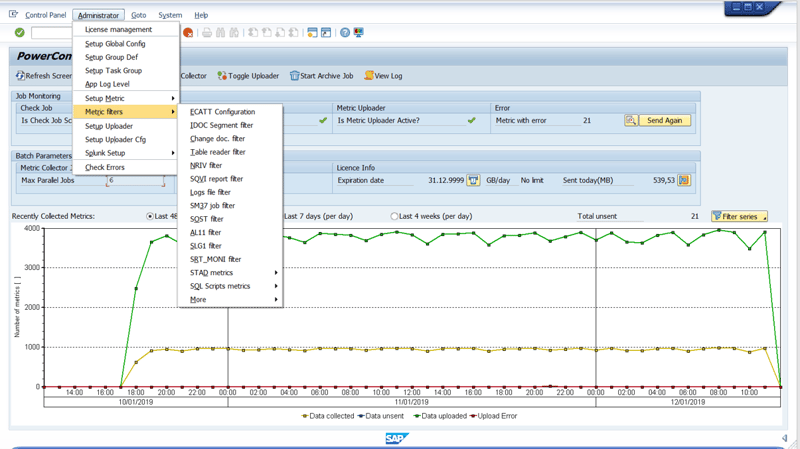Viewport: 800px width, 449px height.
Task: Click the Send Again button
Action: (x=664, y=120)
